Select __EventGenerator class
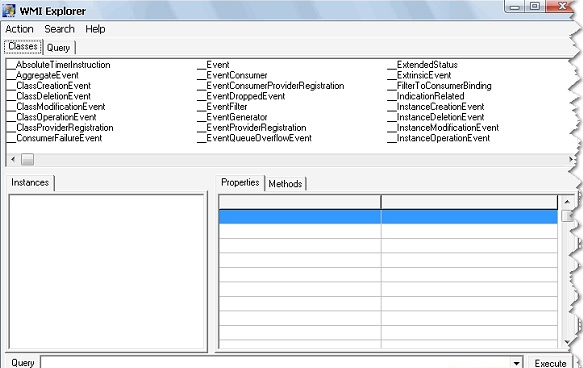Image resolution: width=583 pixels, height=368 pixels. pyautogui.click(x=232, y=117)
